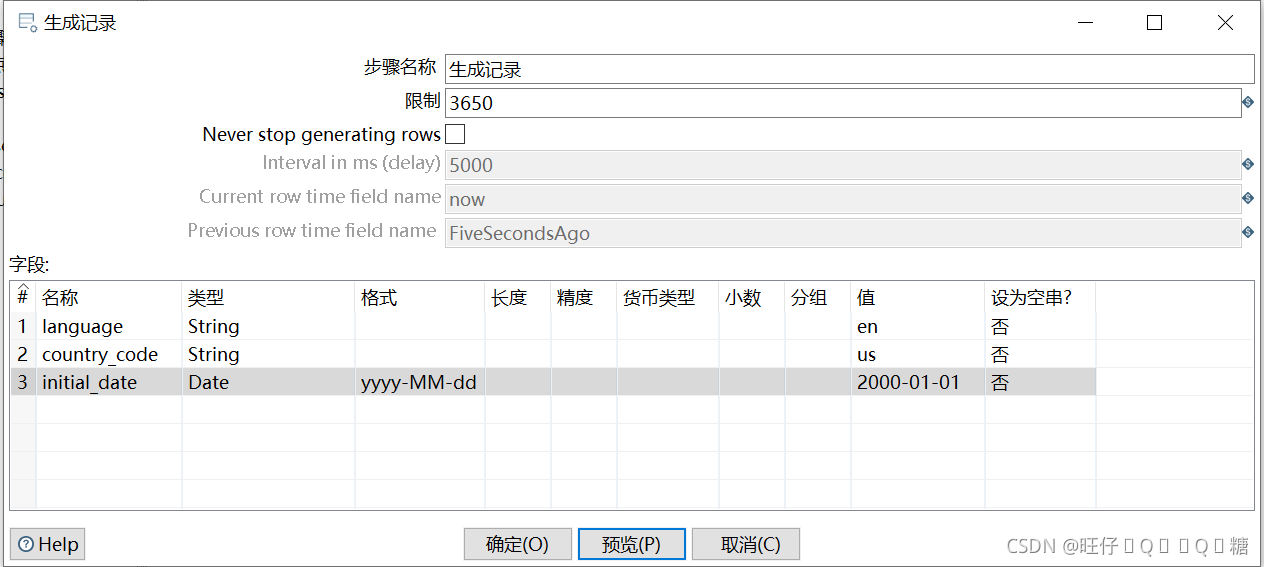
Task: Click the 值 column header
Action: click(918, 298)
